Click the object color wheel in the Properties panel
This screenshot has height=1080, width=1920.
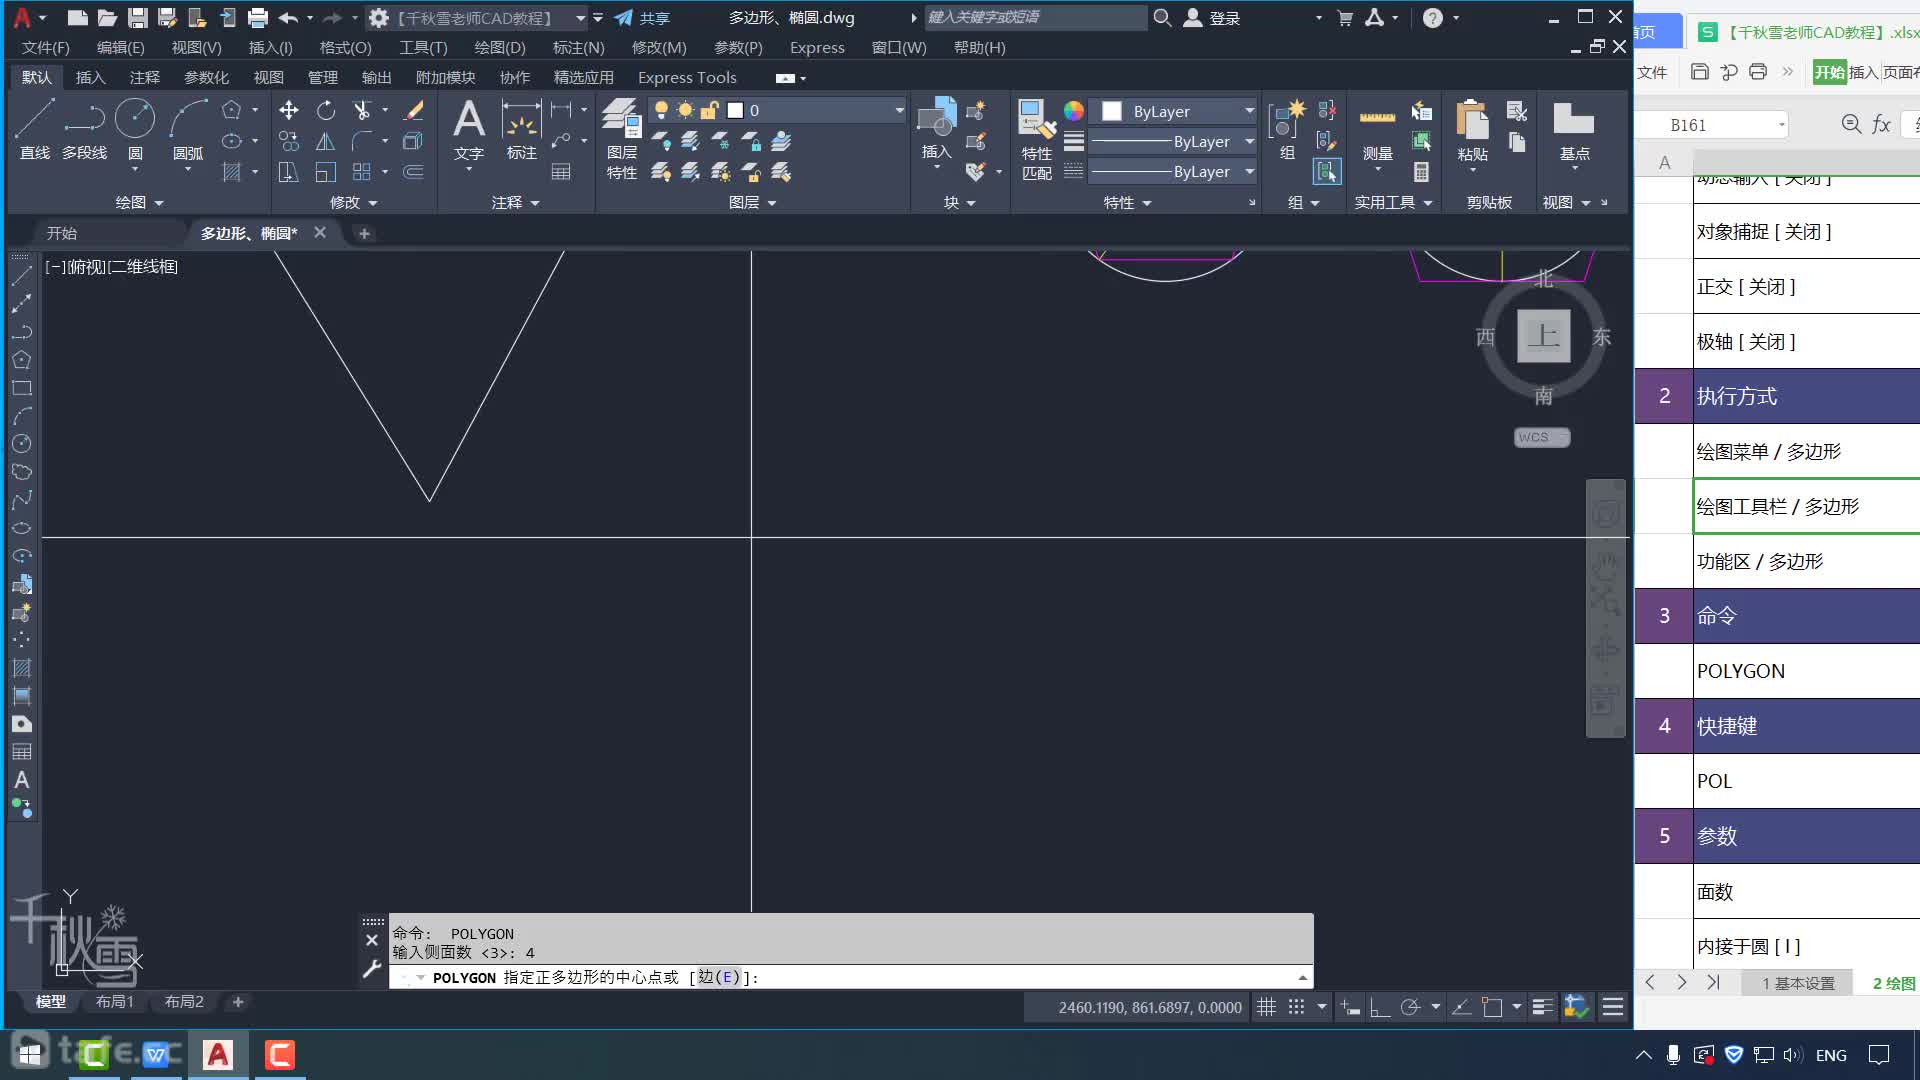pos(1073,110)
